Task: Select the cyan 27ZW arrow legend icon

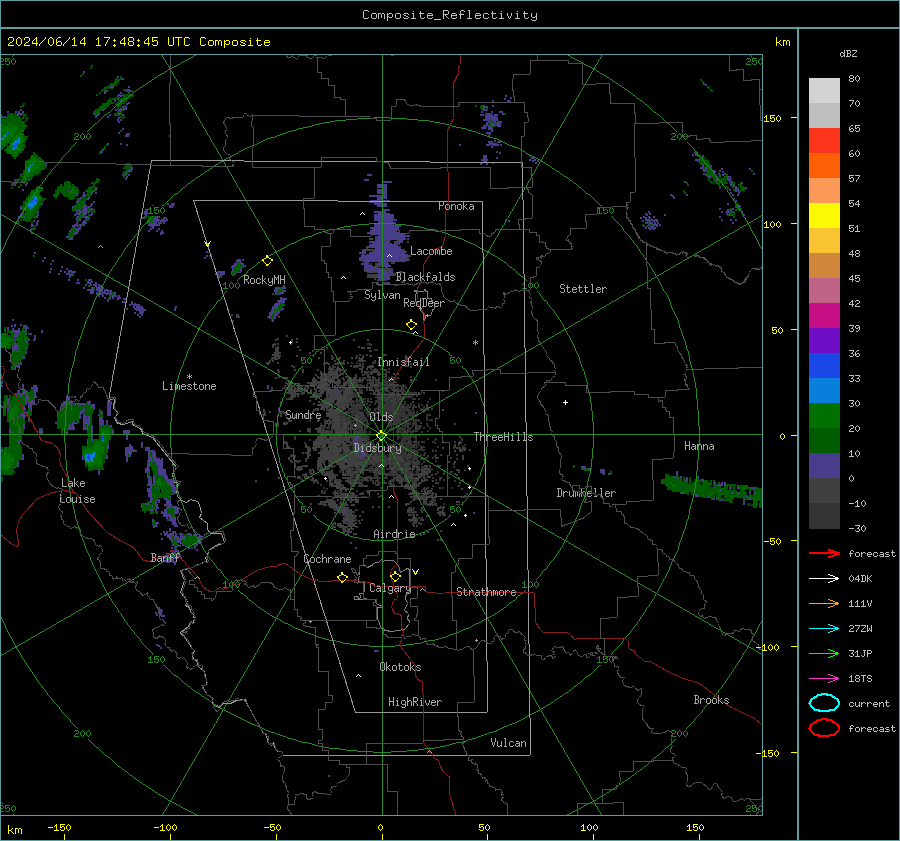Action: 824,629
